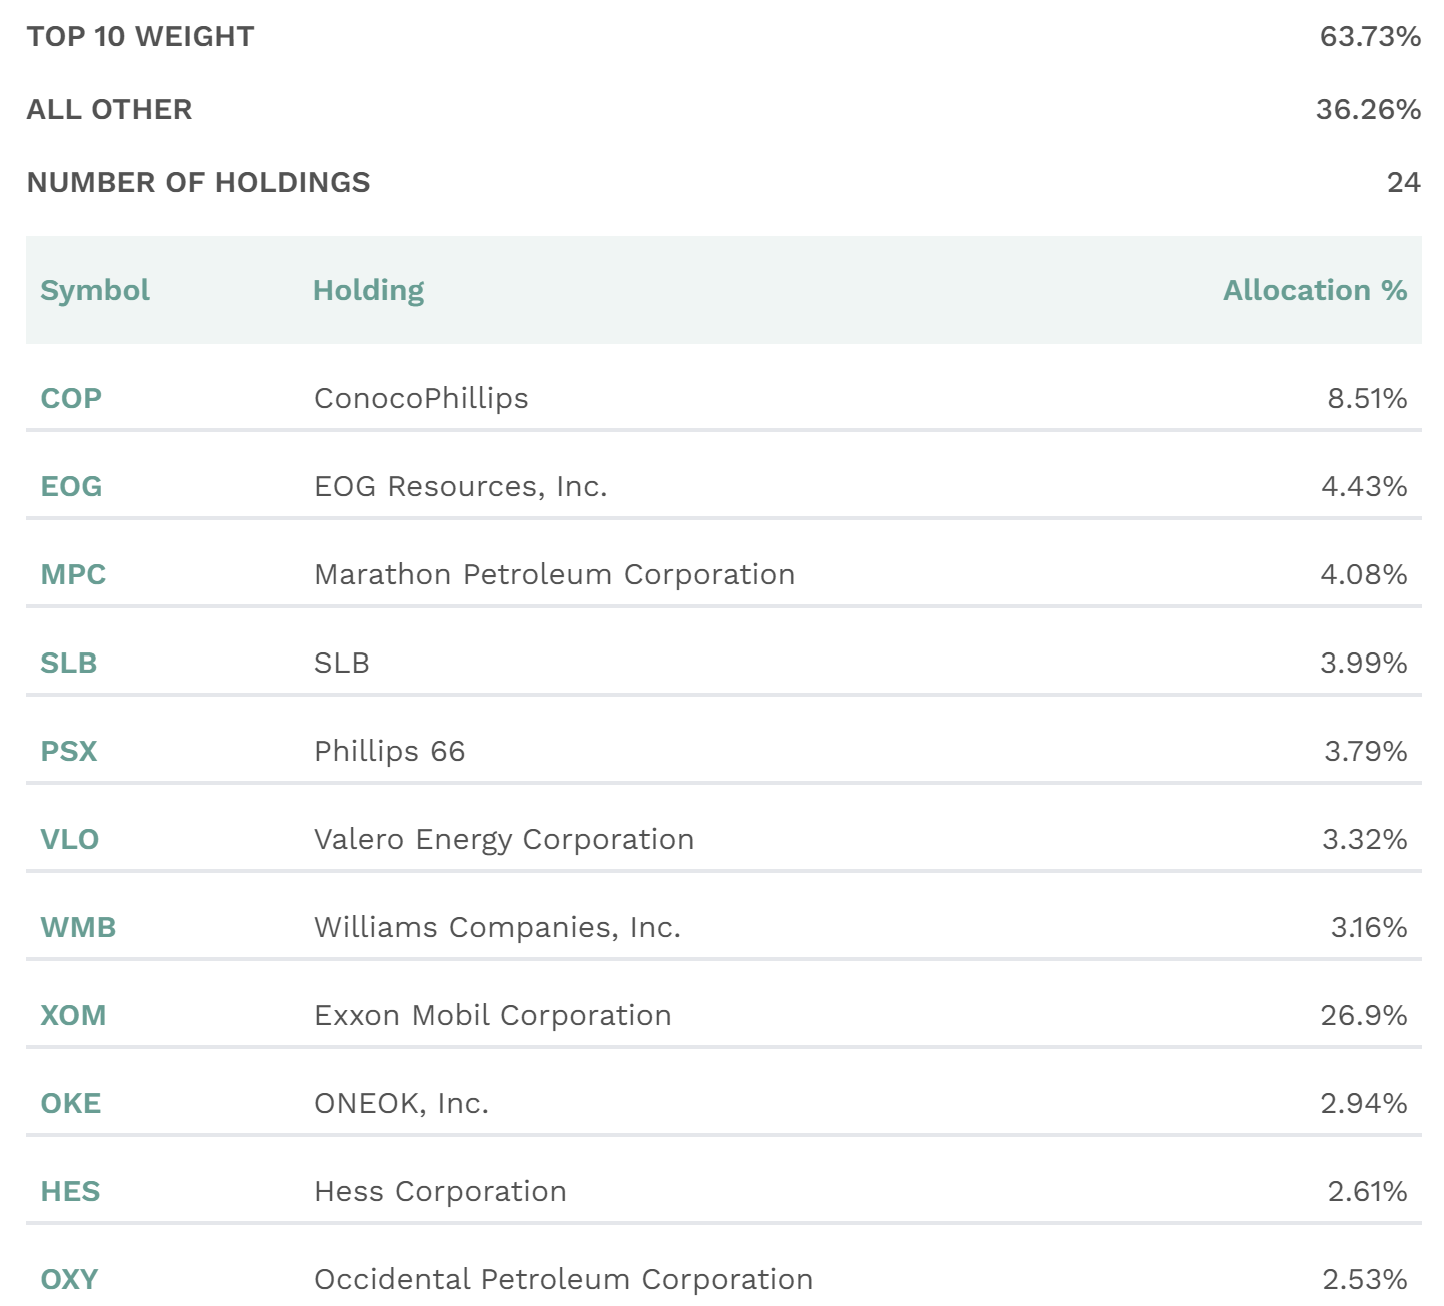Image resolution: width=1444 pixels, height=1306 pixels.
Task: Click the NUMBER OF HOLDINGS label
Action: tap(199, 182)
